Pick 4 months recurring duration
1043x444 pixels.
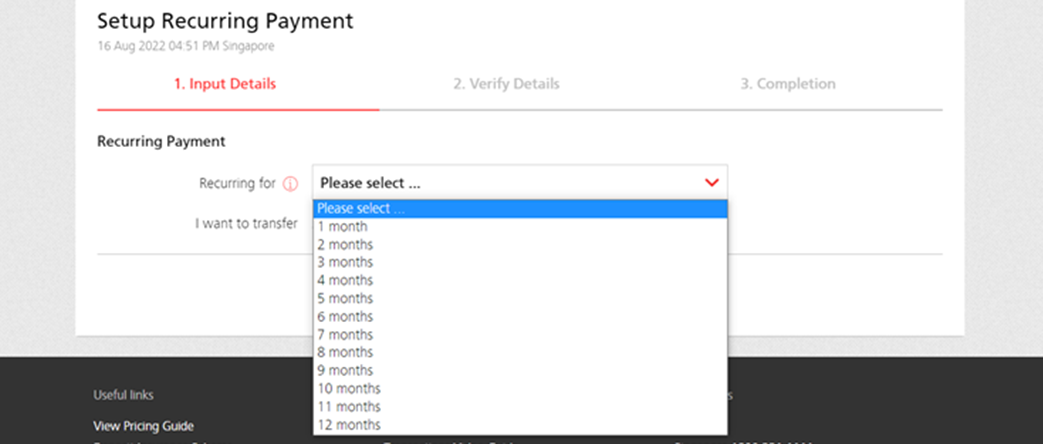pyautogui.click(x=345, y=280)
